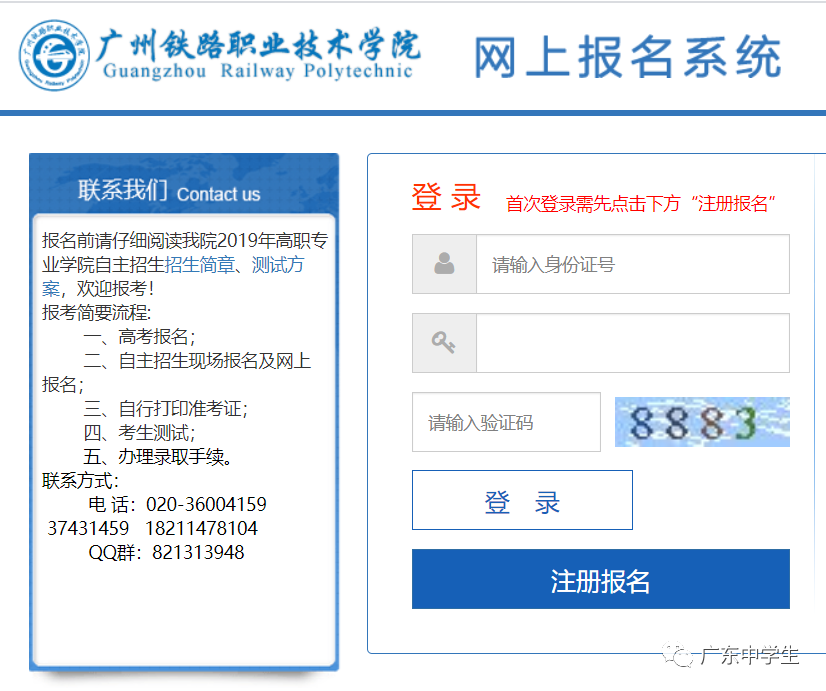Click the 报考简要流程 line

(96, 312)
